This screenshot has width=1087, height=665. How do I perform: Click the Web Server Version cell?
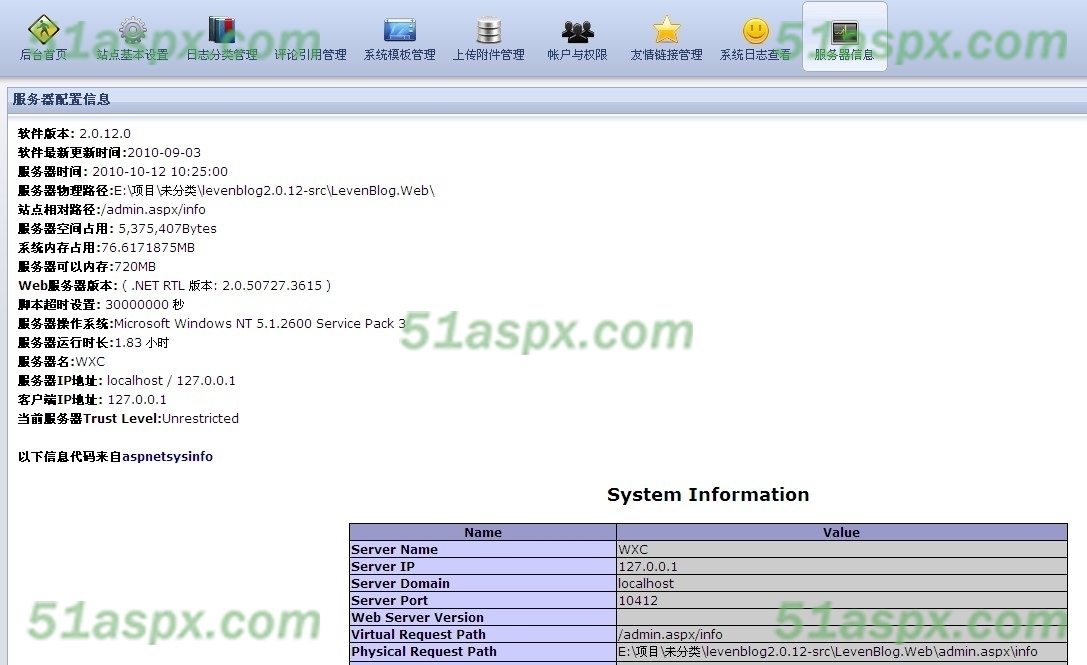[x=483, y=617]
